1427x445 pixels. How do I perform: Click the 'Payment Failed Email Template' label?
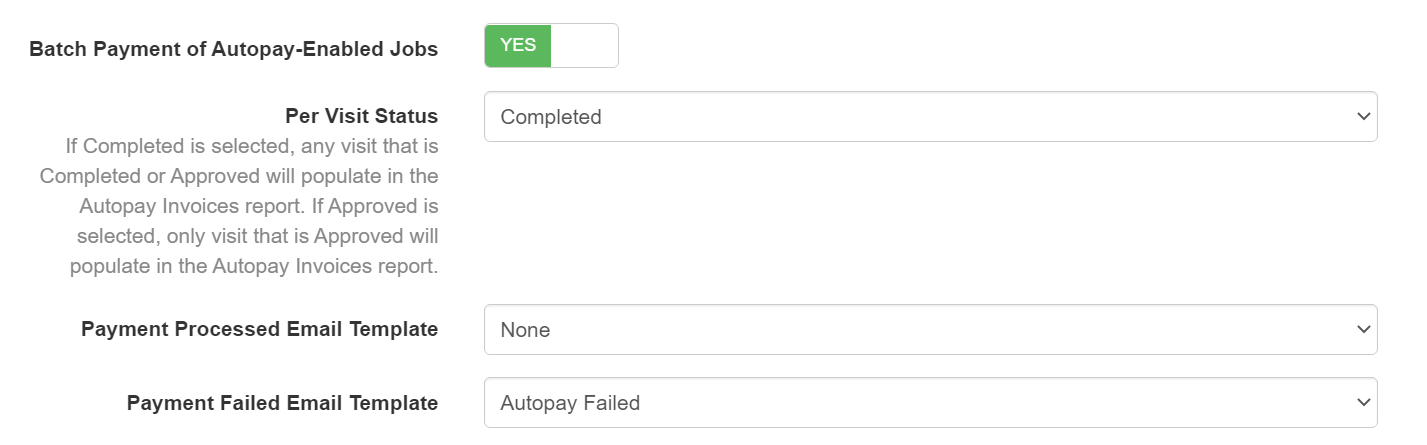point(282,403)
